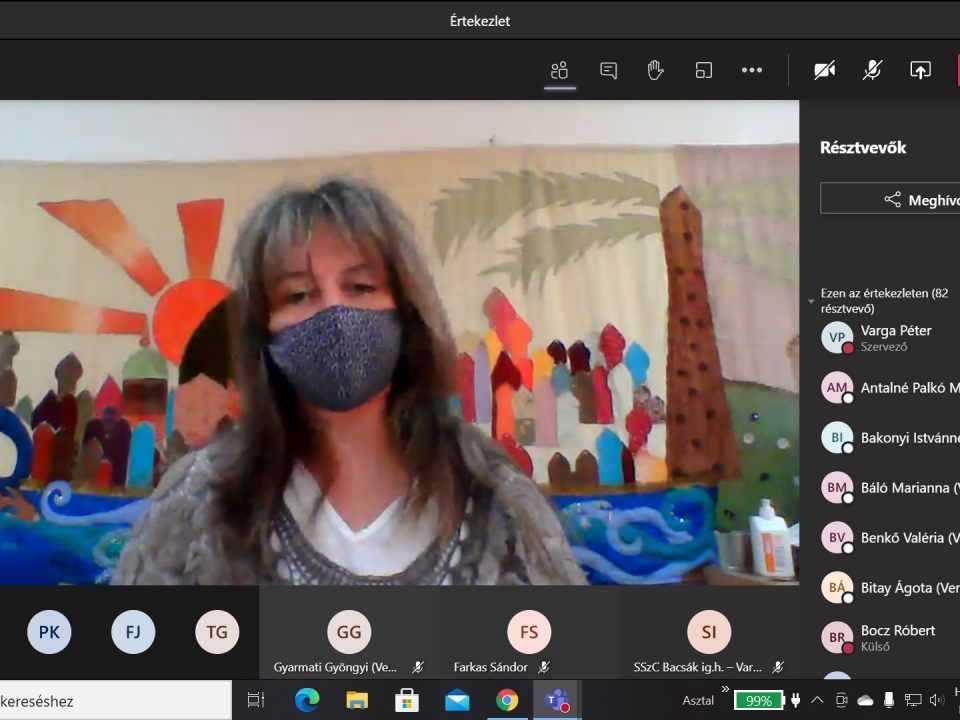Click the Windows search box
Image resolution: width=960 pixels, height=720 pixels.
[x=110, y=700]
